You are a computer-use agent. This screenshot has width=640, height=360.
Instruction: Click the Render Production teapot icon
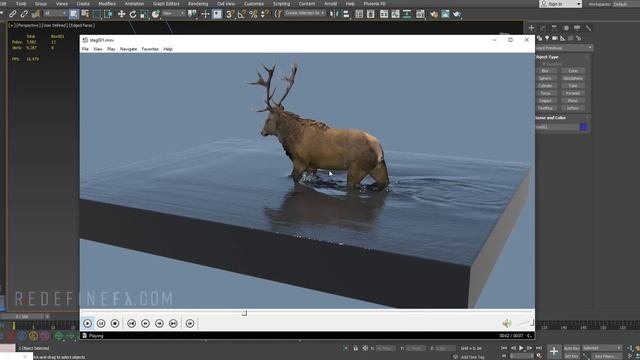pyautogui.click(x=456, y=14)
